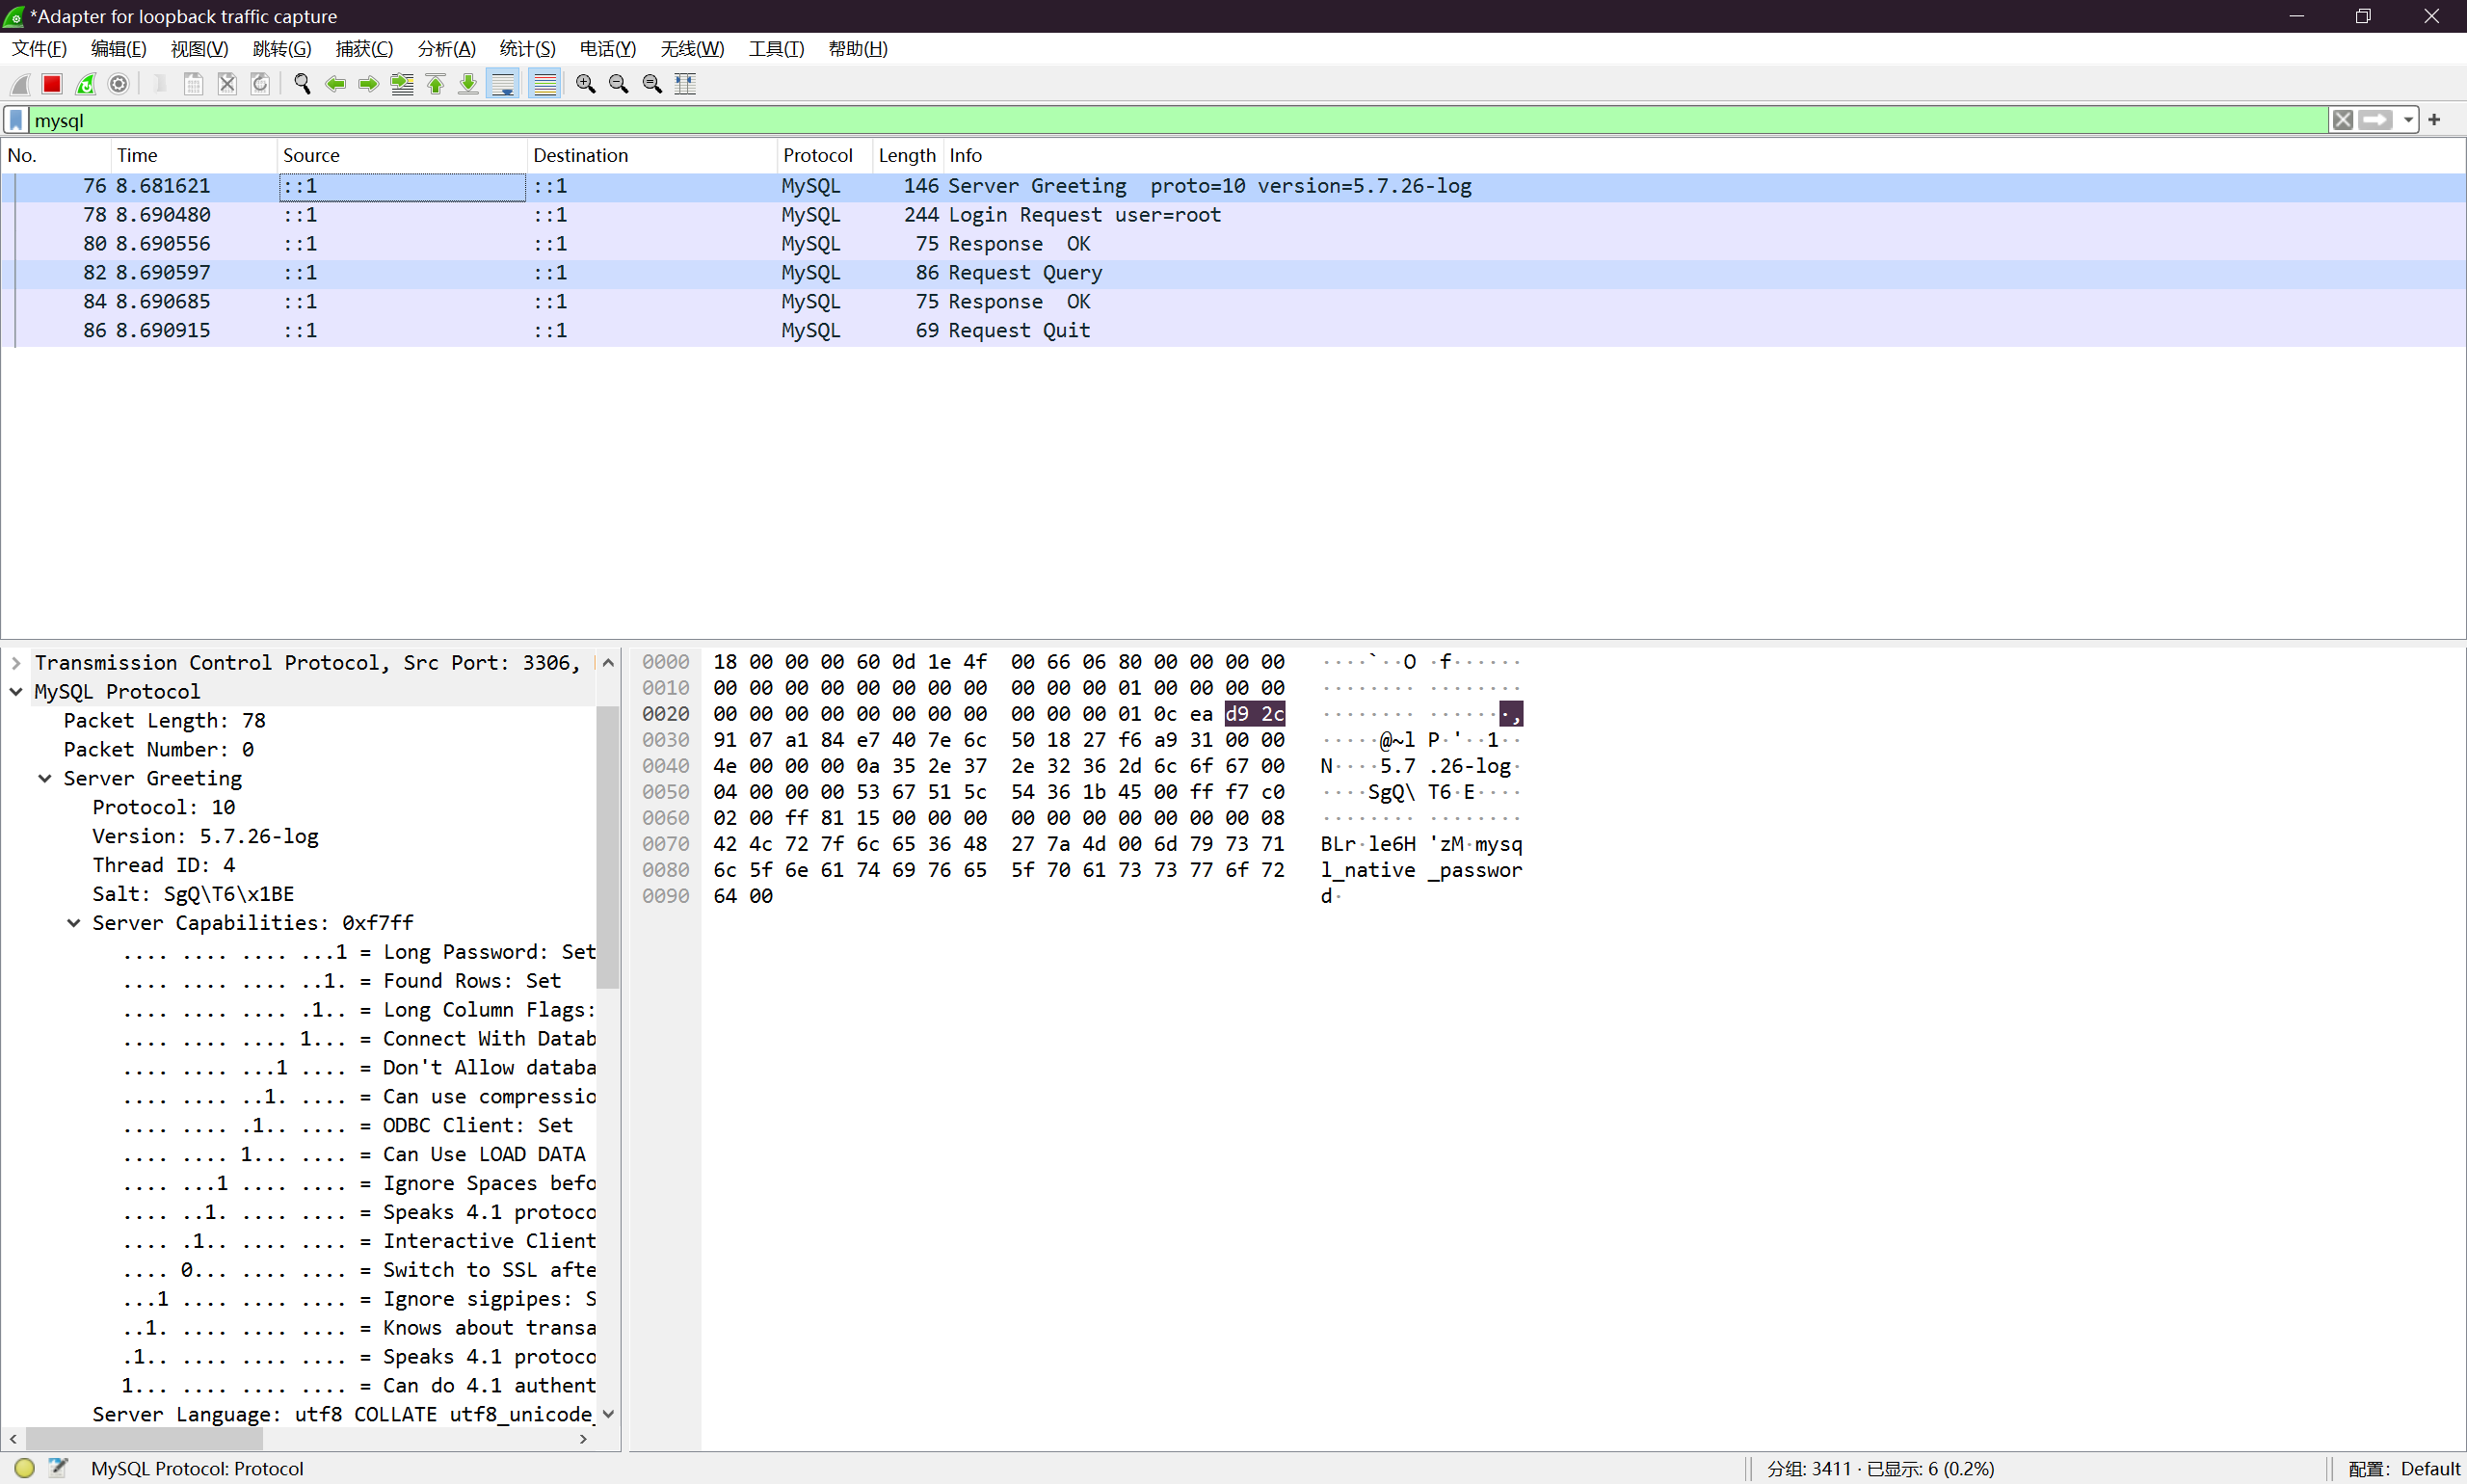Clear the mysql display filter
This screenshot has width=2467, height=1484.
coord(2342,120)
